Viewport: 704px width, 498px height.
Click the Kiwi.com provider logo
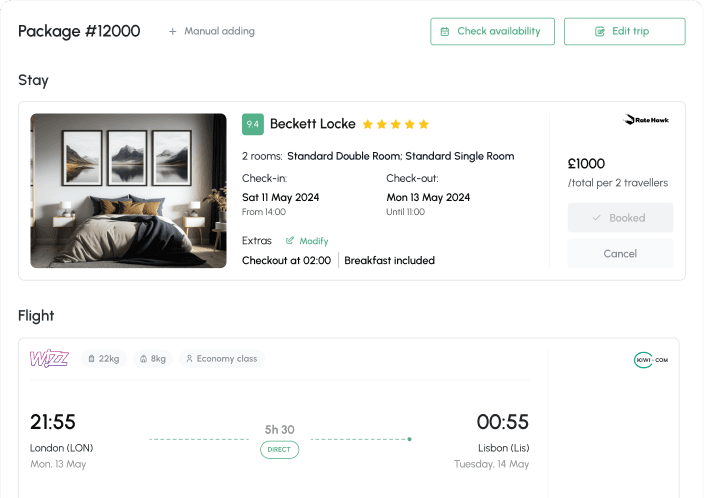651,360
